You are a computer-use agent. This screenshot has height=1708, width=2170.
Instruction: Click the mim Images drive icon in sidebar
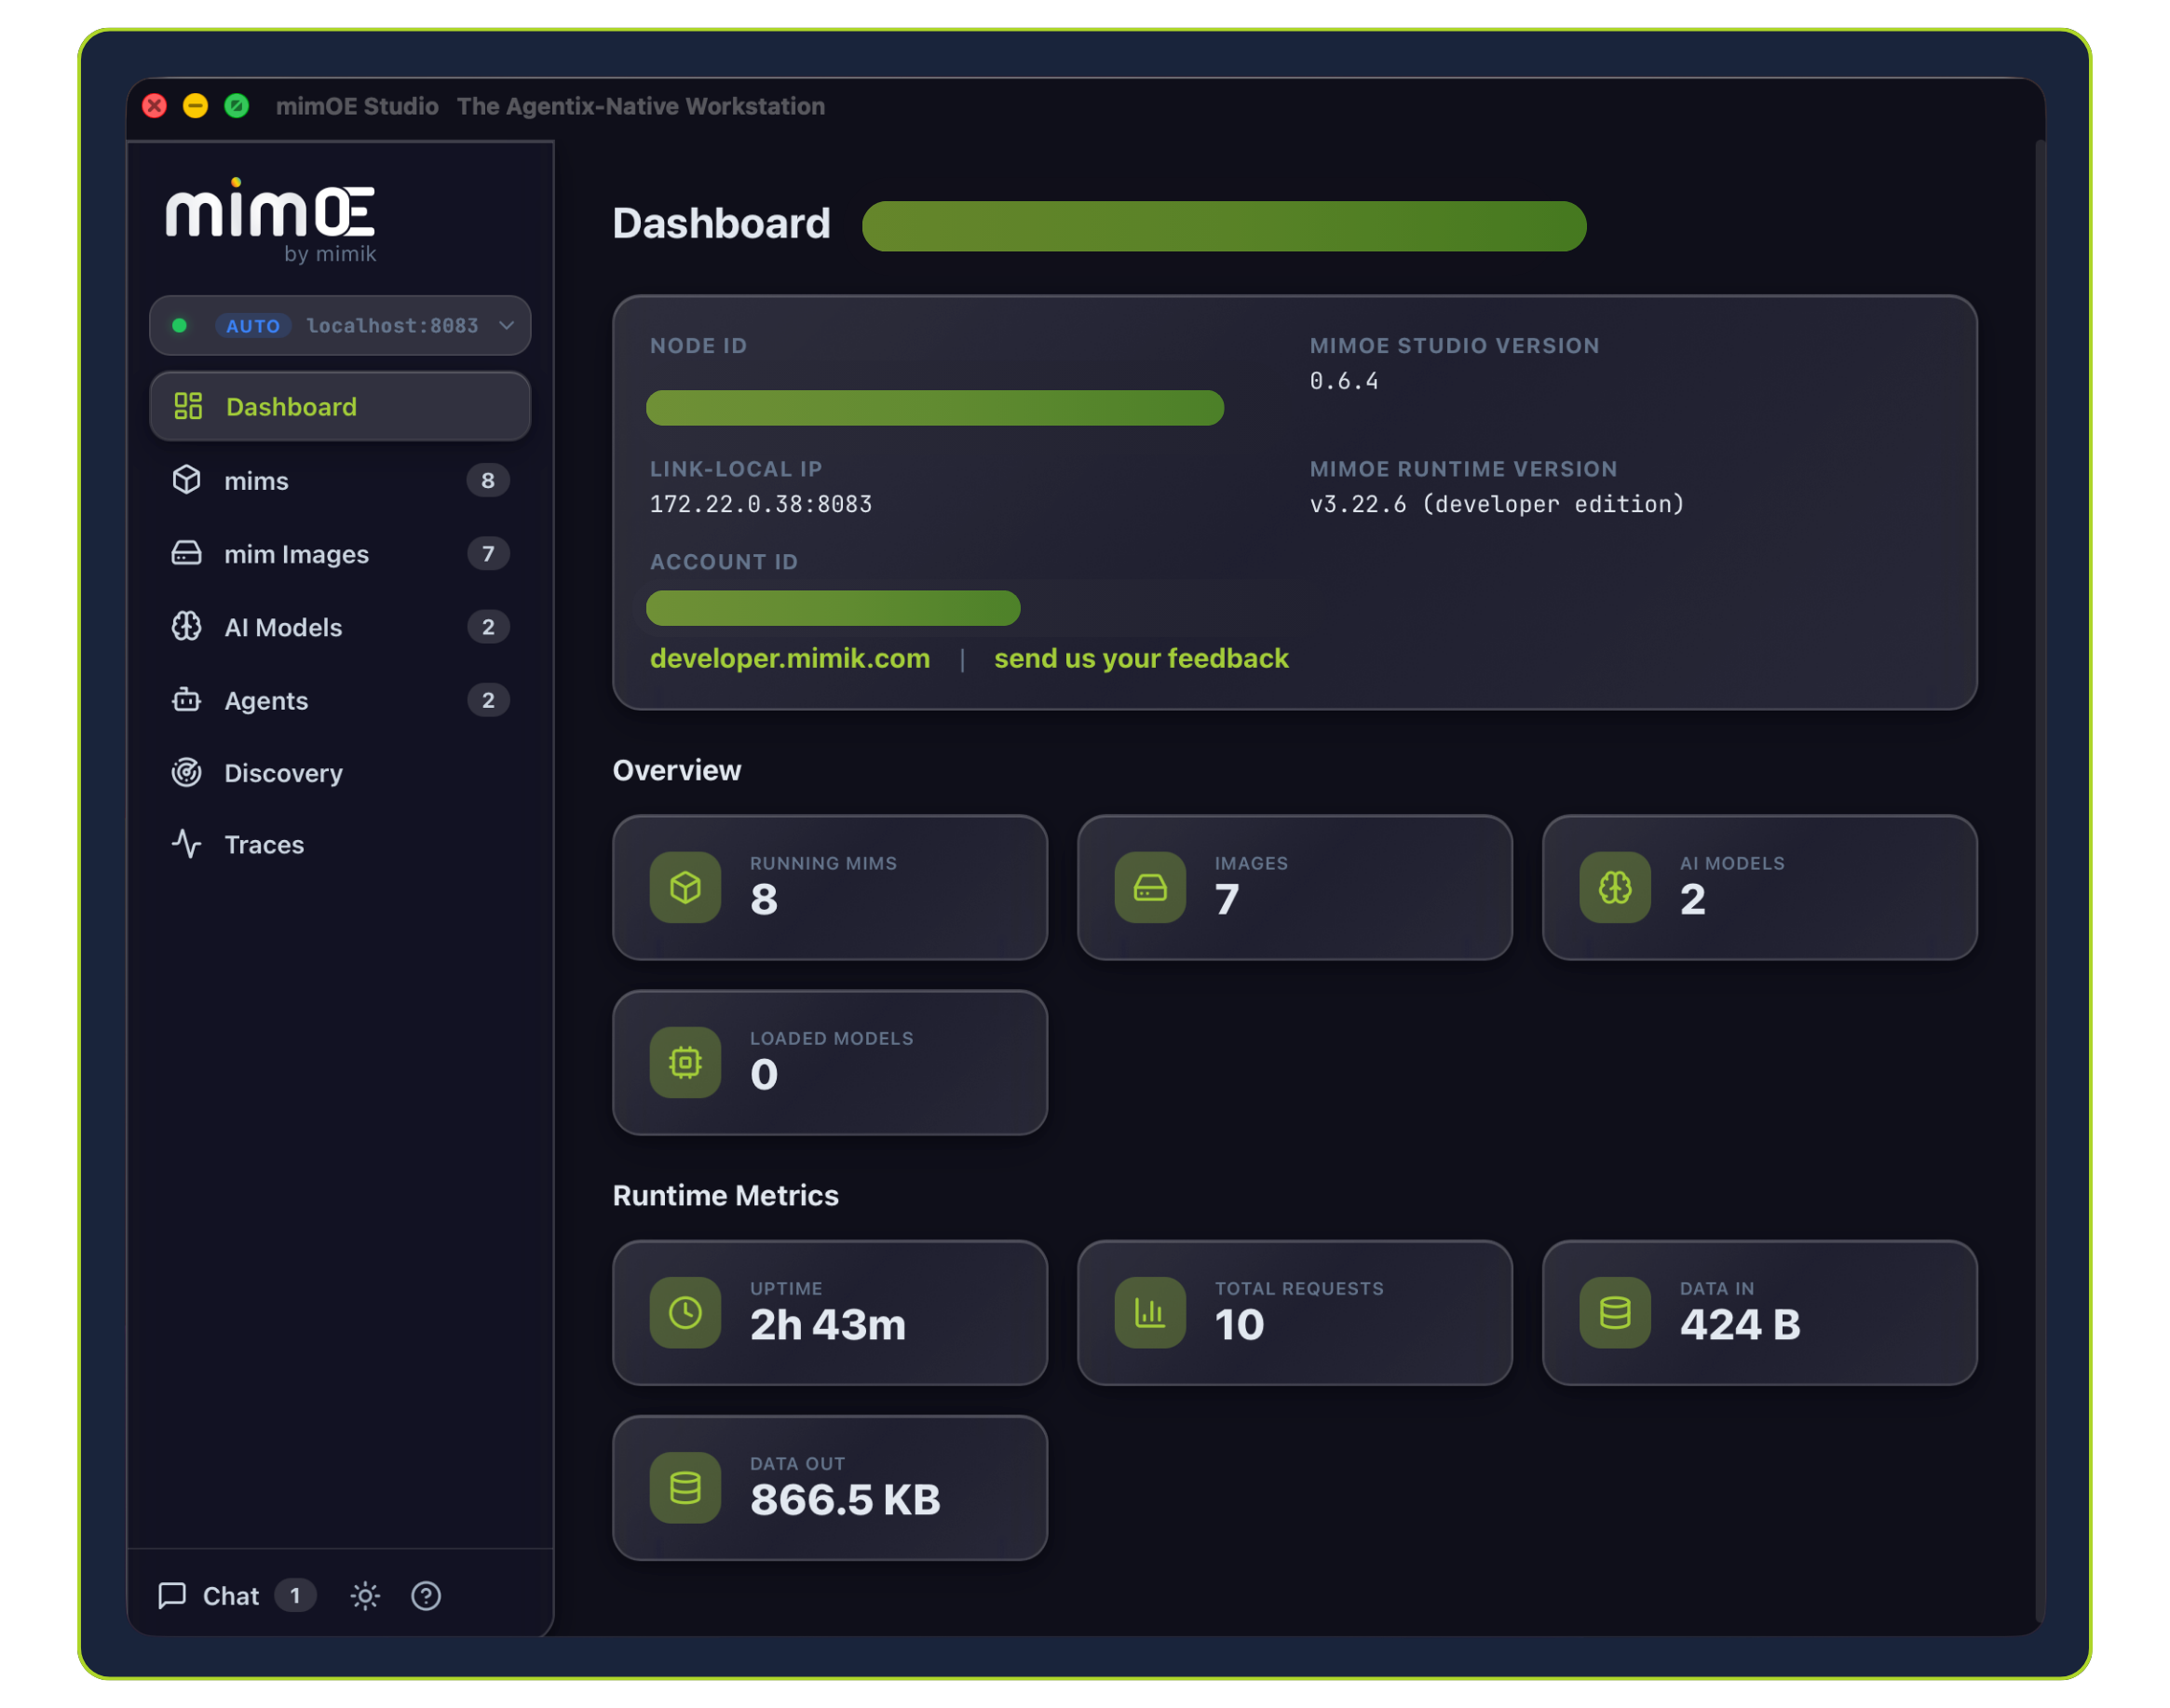coord(187,553)
